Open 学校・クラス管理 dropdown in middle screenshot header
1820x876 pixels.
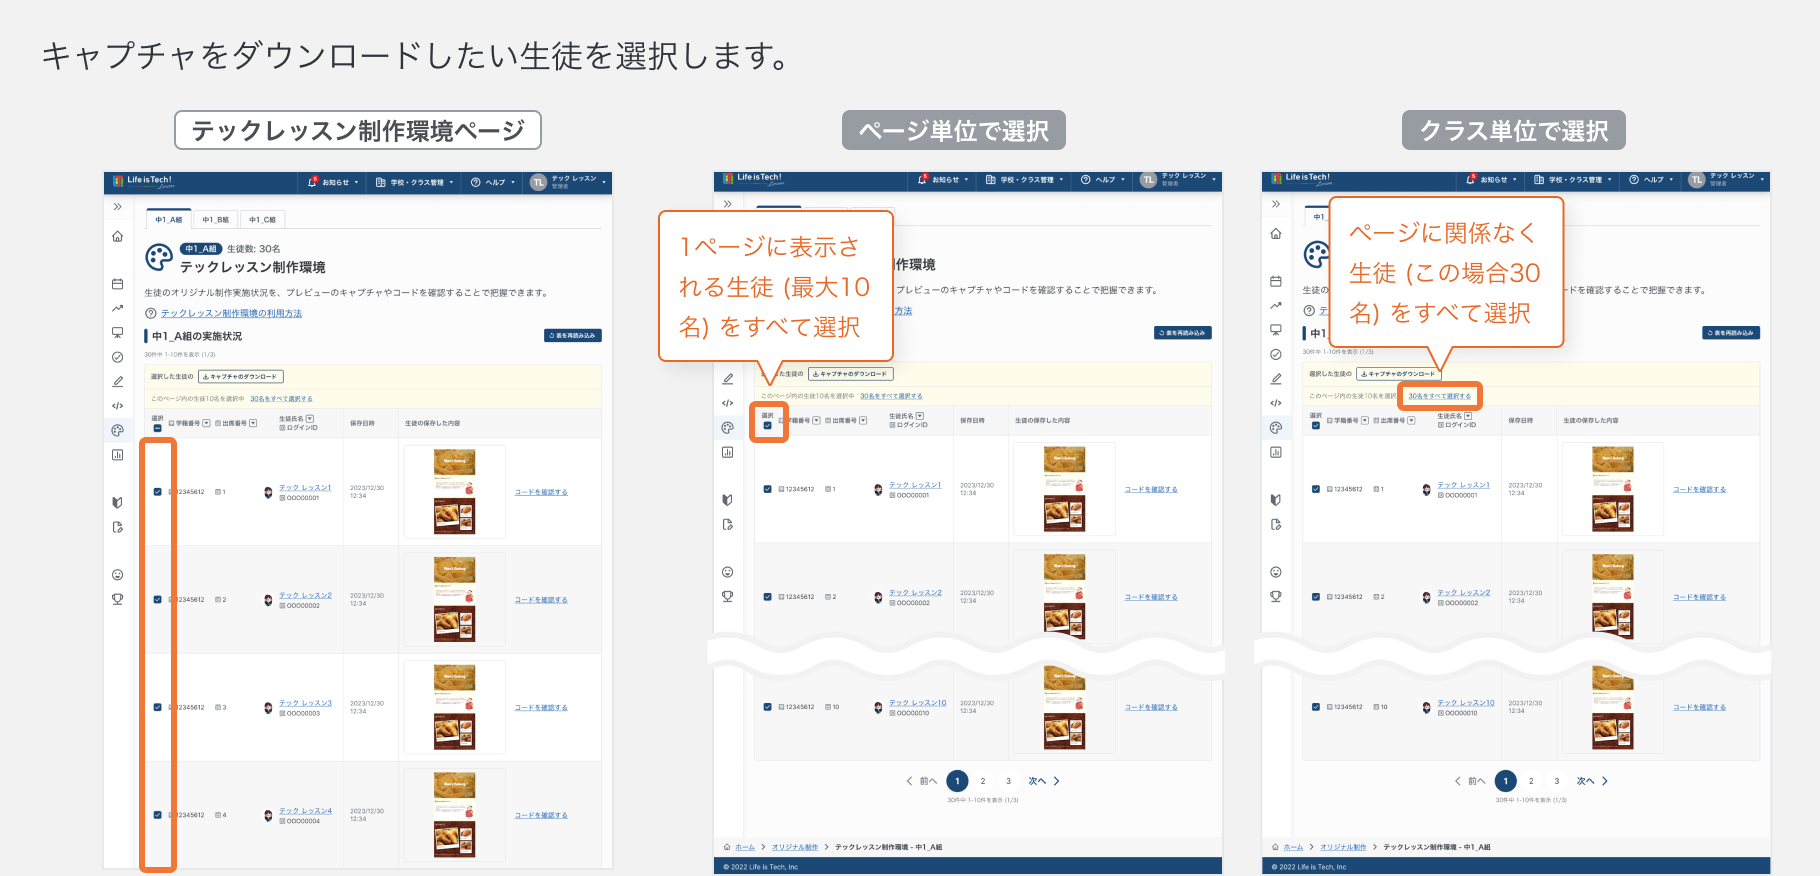1025,180
